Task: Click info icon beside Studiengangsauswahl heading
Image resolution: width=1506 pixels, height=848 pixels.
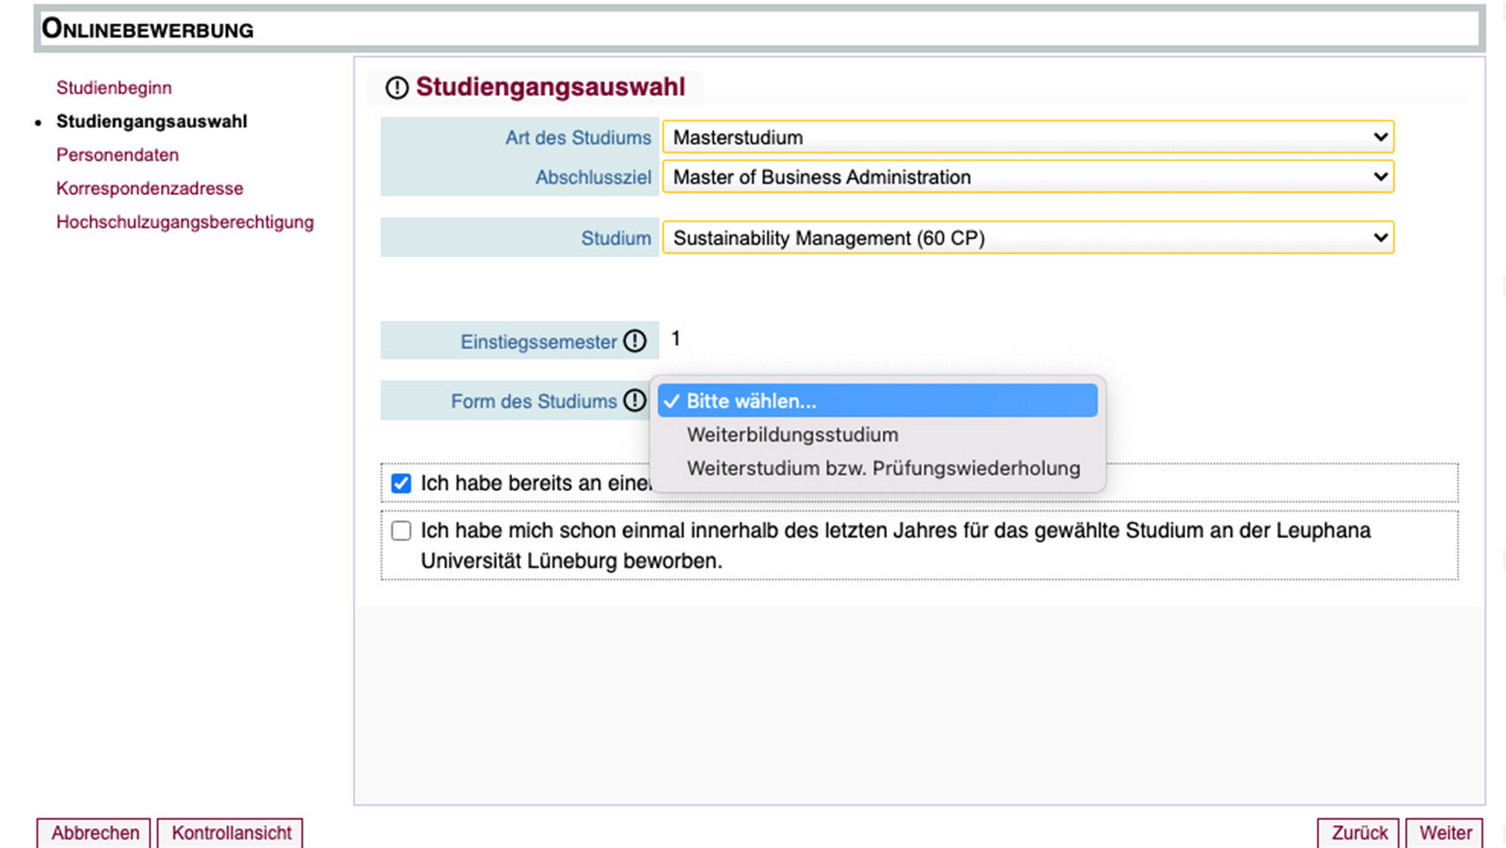Action: tap(397, 88)
